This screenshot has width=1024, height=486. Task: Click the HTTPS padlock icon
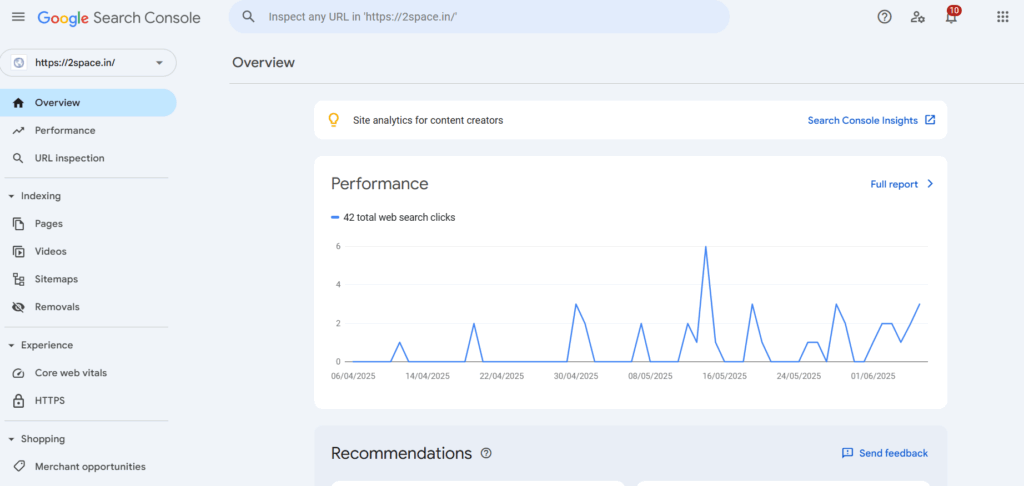18,400
